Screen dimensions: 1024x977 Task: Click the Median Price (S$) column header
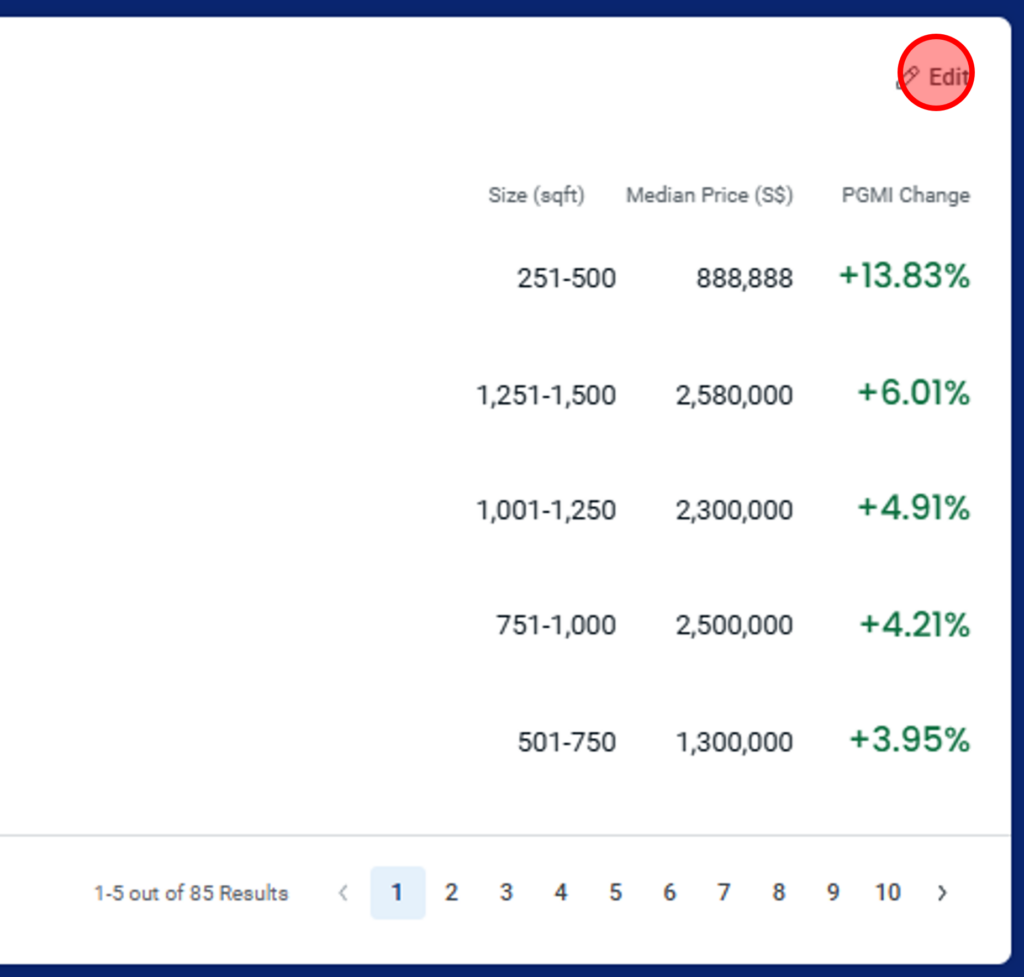709,195
